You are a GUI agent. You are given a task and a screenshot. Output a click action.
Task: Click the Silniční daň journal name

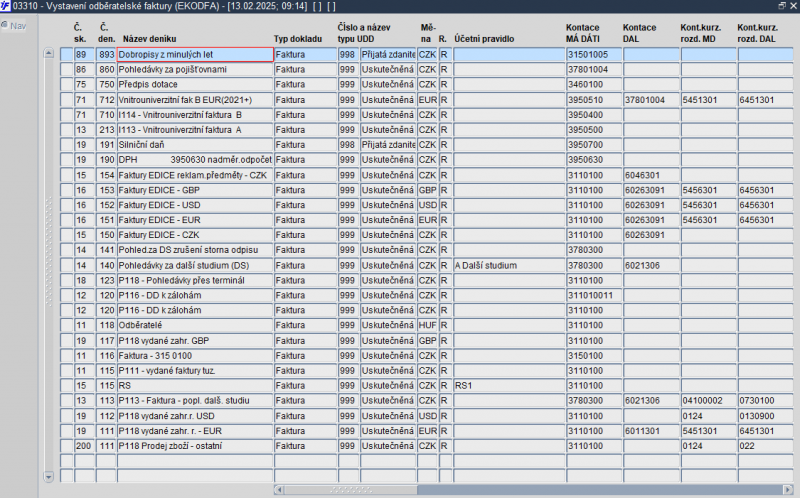click(x=195, y=145)
